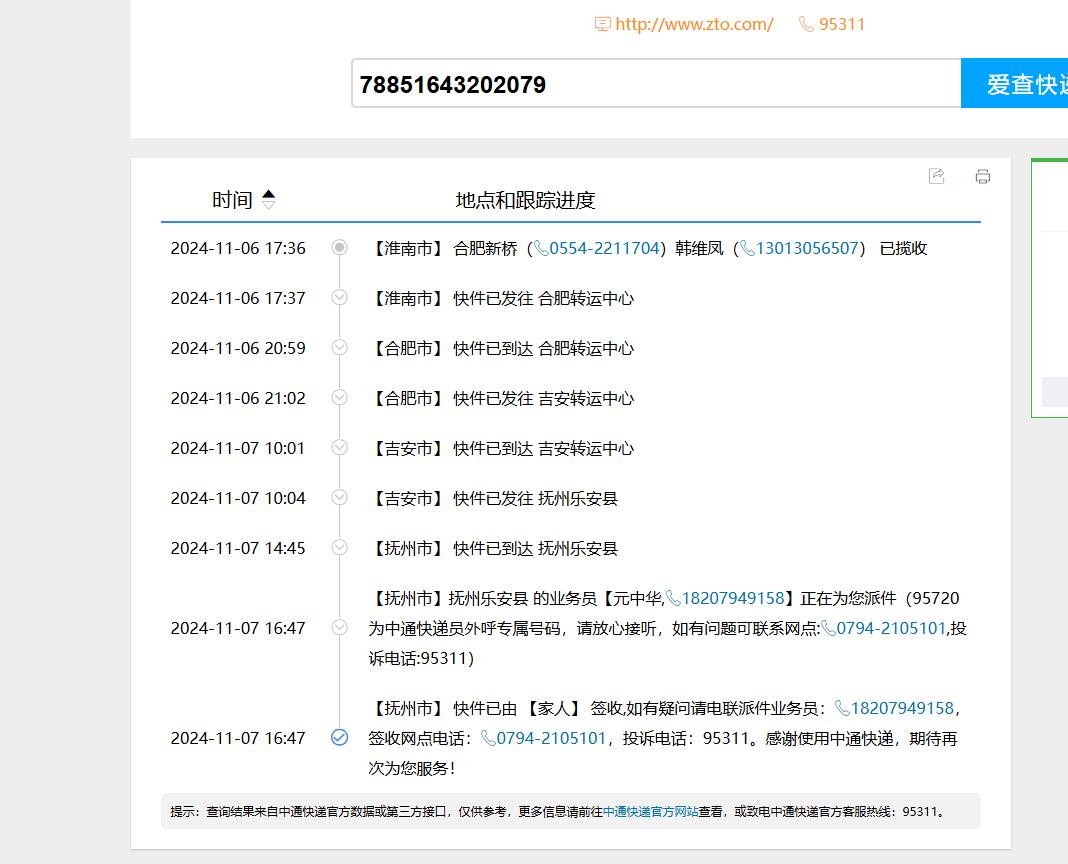Click the 时间 column header
1068x864 pixels.
(232, 200)
